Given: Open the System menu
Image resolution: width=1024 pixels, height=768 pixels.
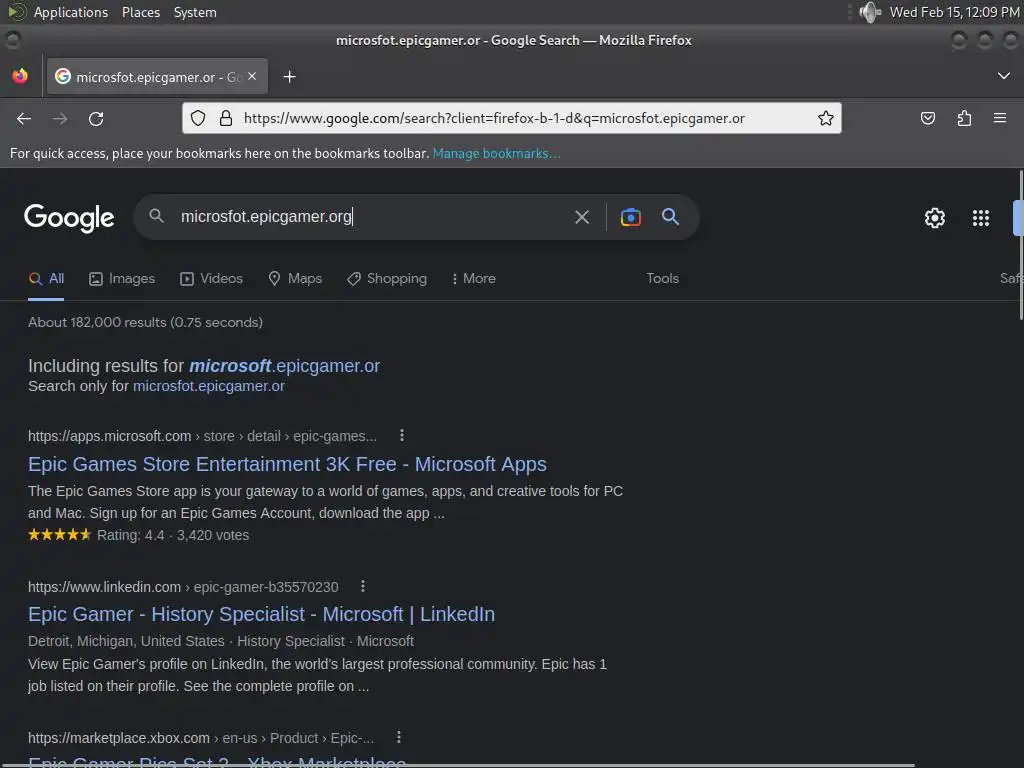Looking at the screenshot, I should coord(195,12).
